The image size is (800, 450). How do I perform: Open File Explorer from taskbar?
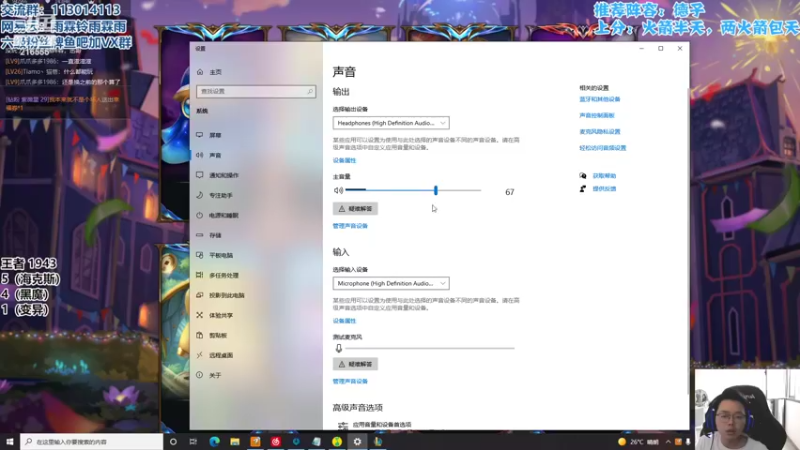coord(235,442)
